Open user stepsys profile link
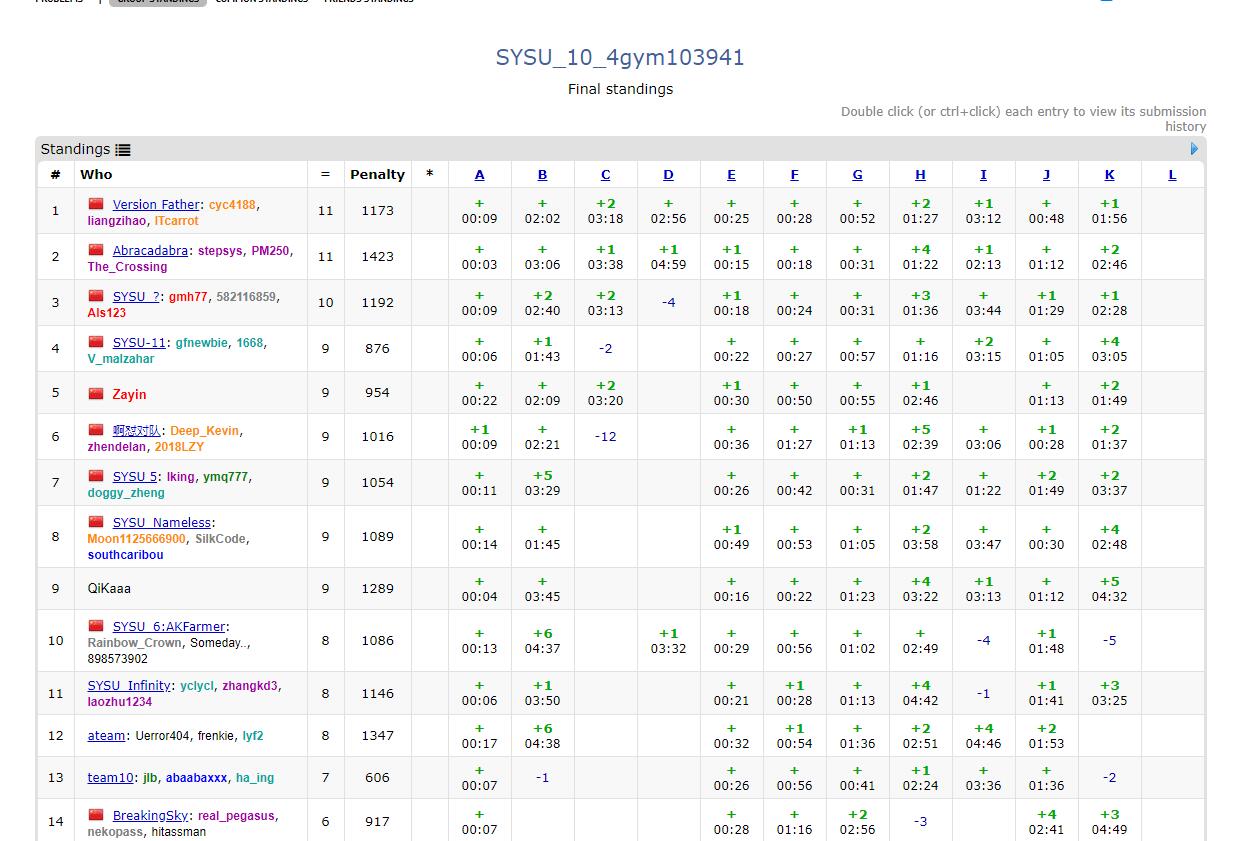 click(x=220, y=251)
